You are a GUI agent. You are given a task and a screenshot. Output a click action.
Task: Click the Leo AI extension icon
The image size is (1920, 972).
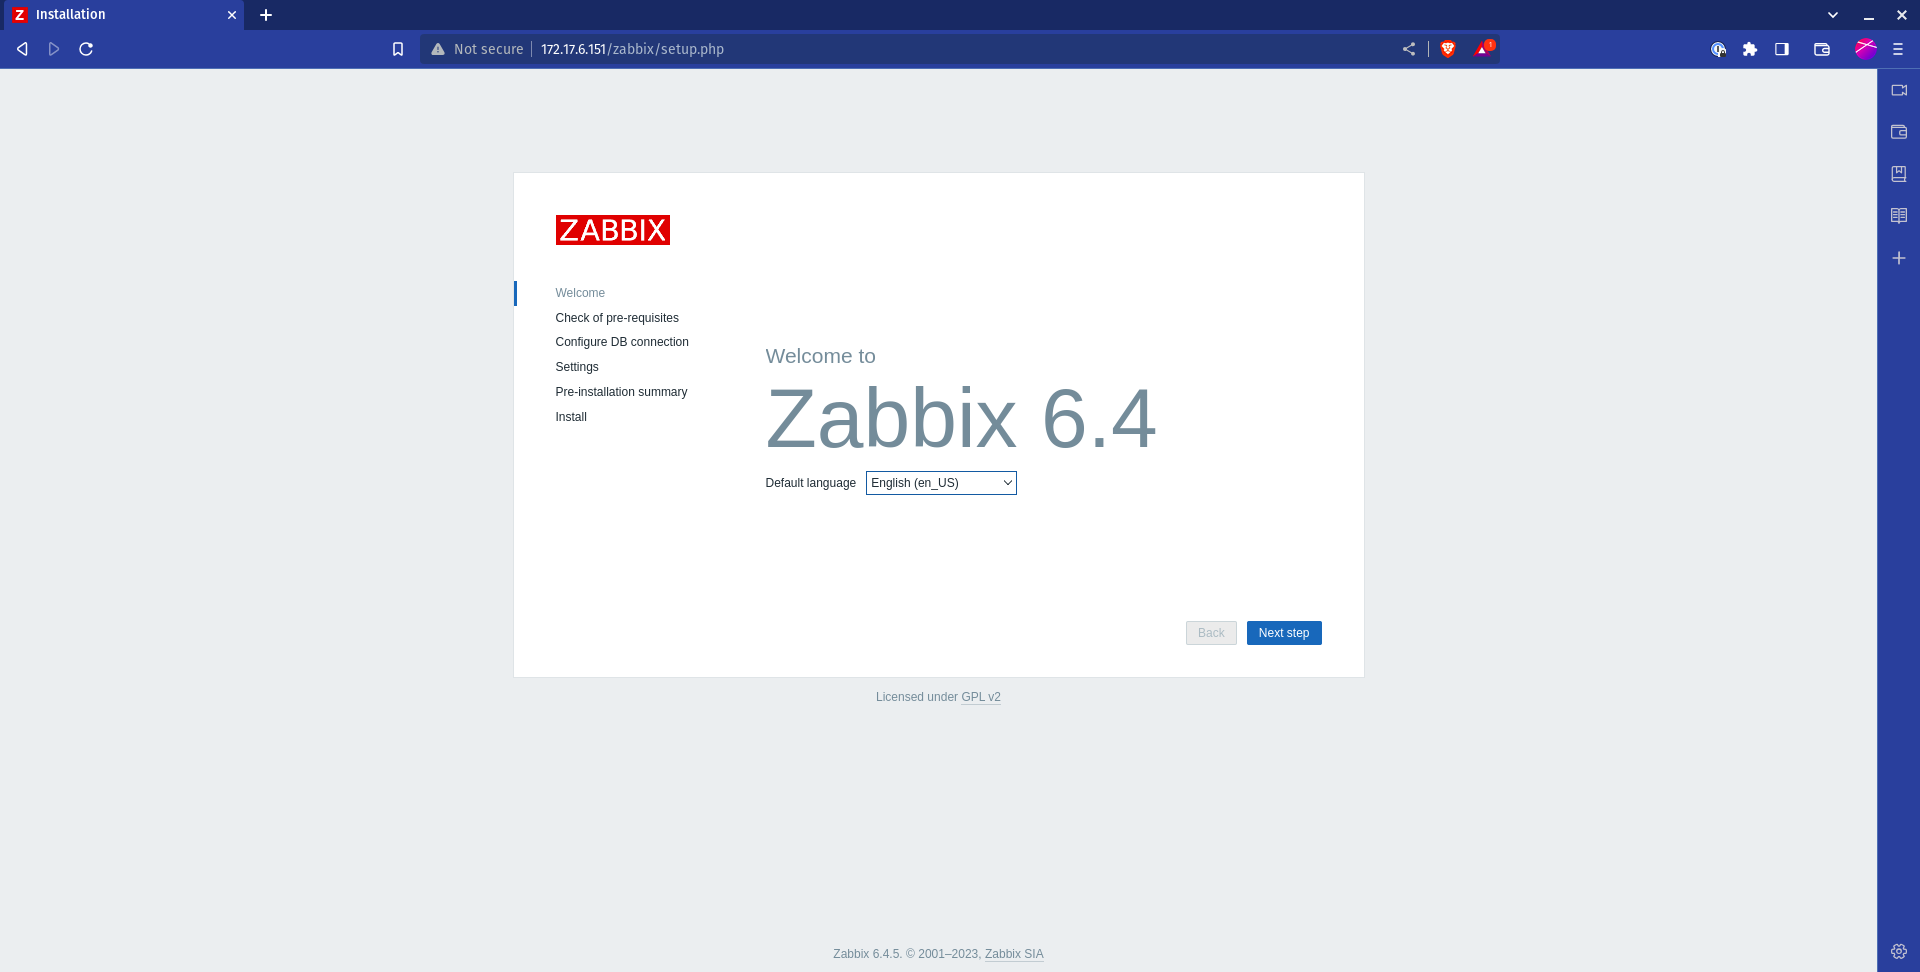[x=1718, y=49]
